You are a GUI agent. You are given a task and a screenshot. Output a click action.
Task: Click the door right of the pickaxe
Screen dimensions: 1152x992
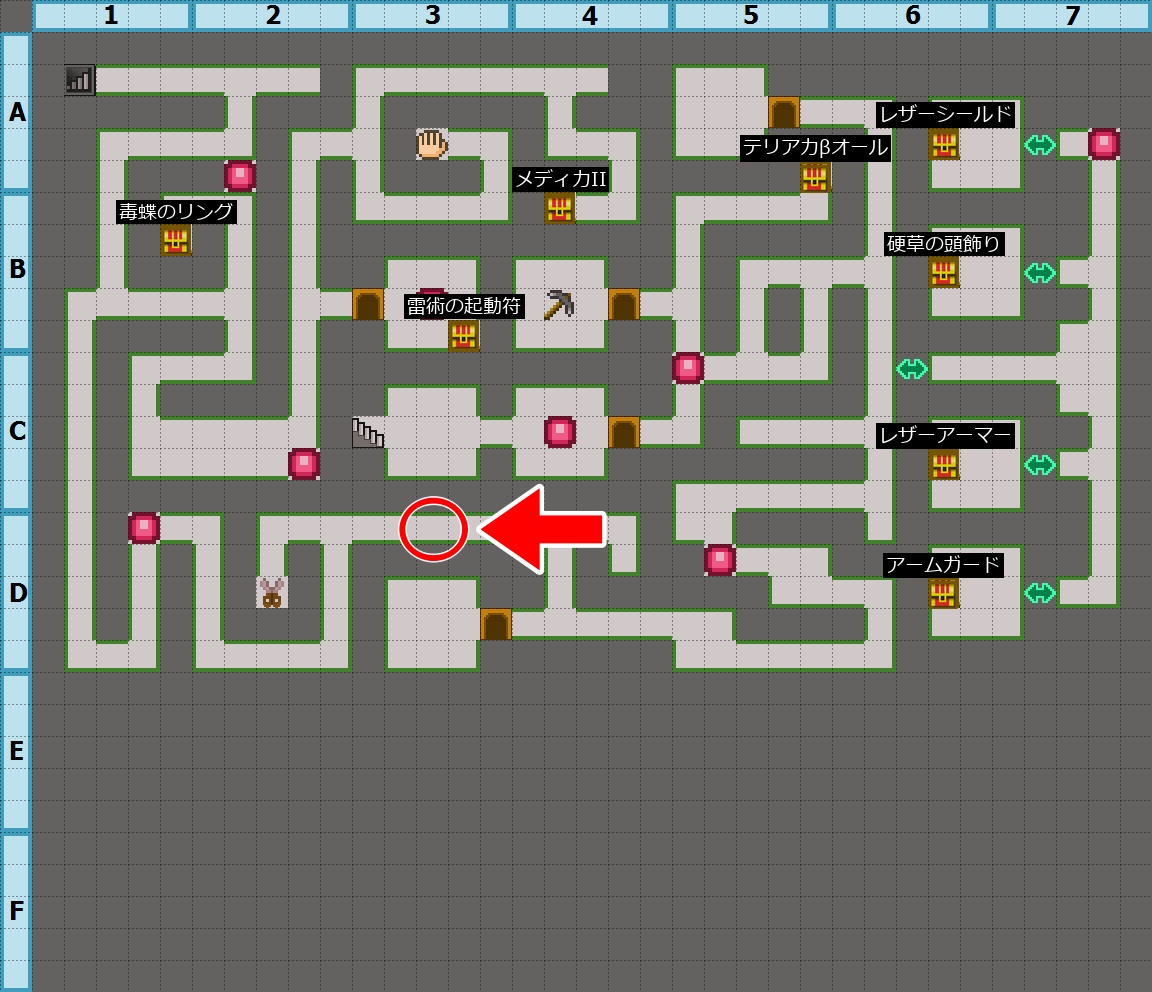click(624, 304)
